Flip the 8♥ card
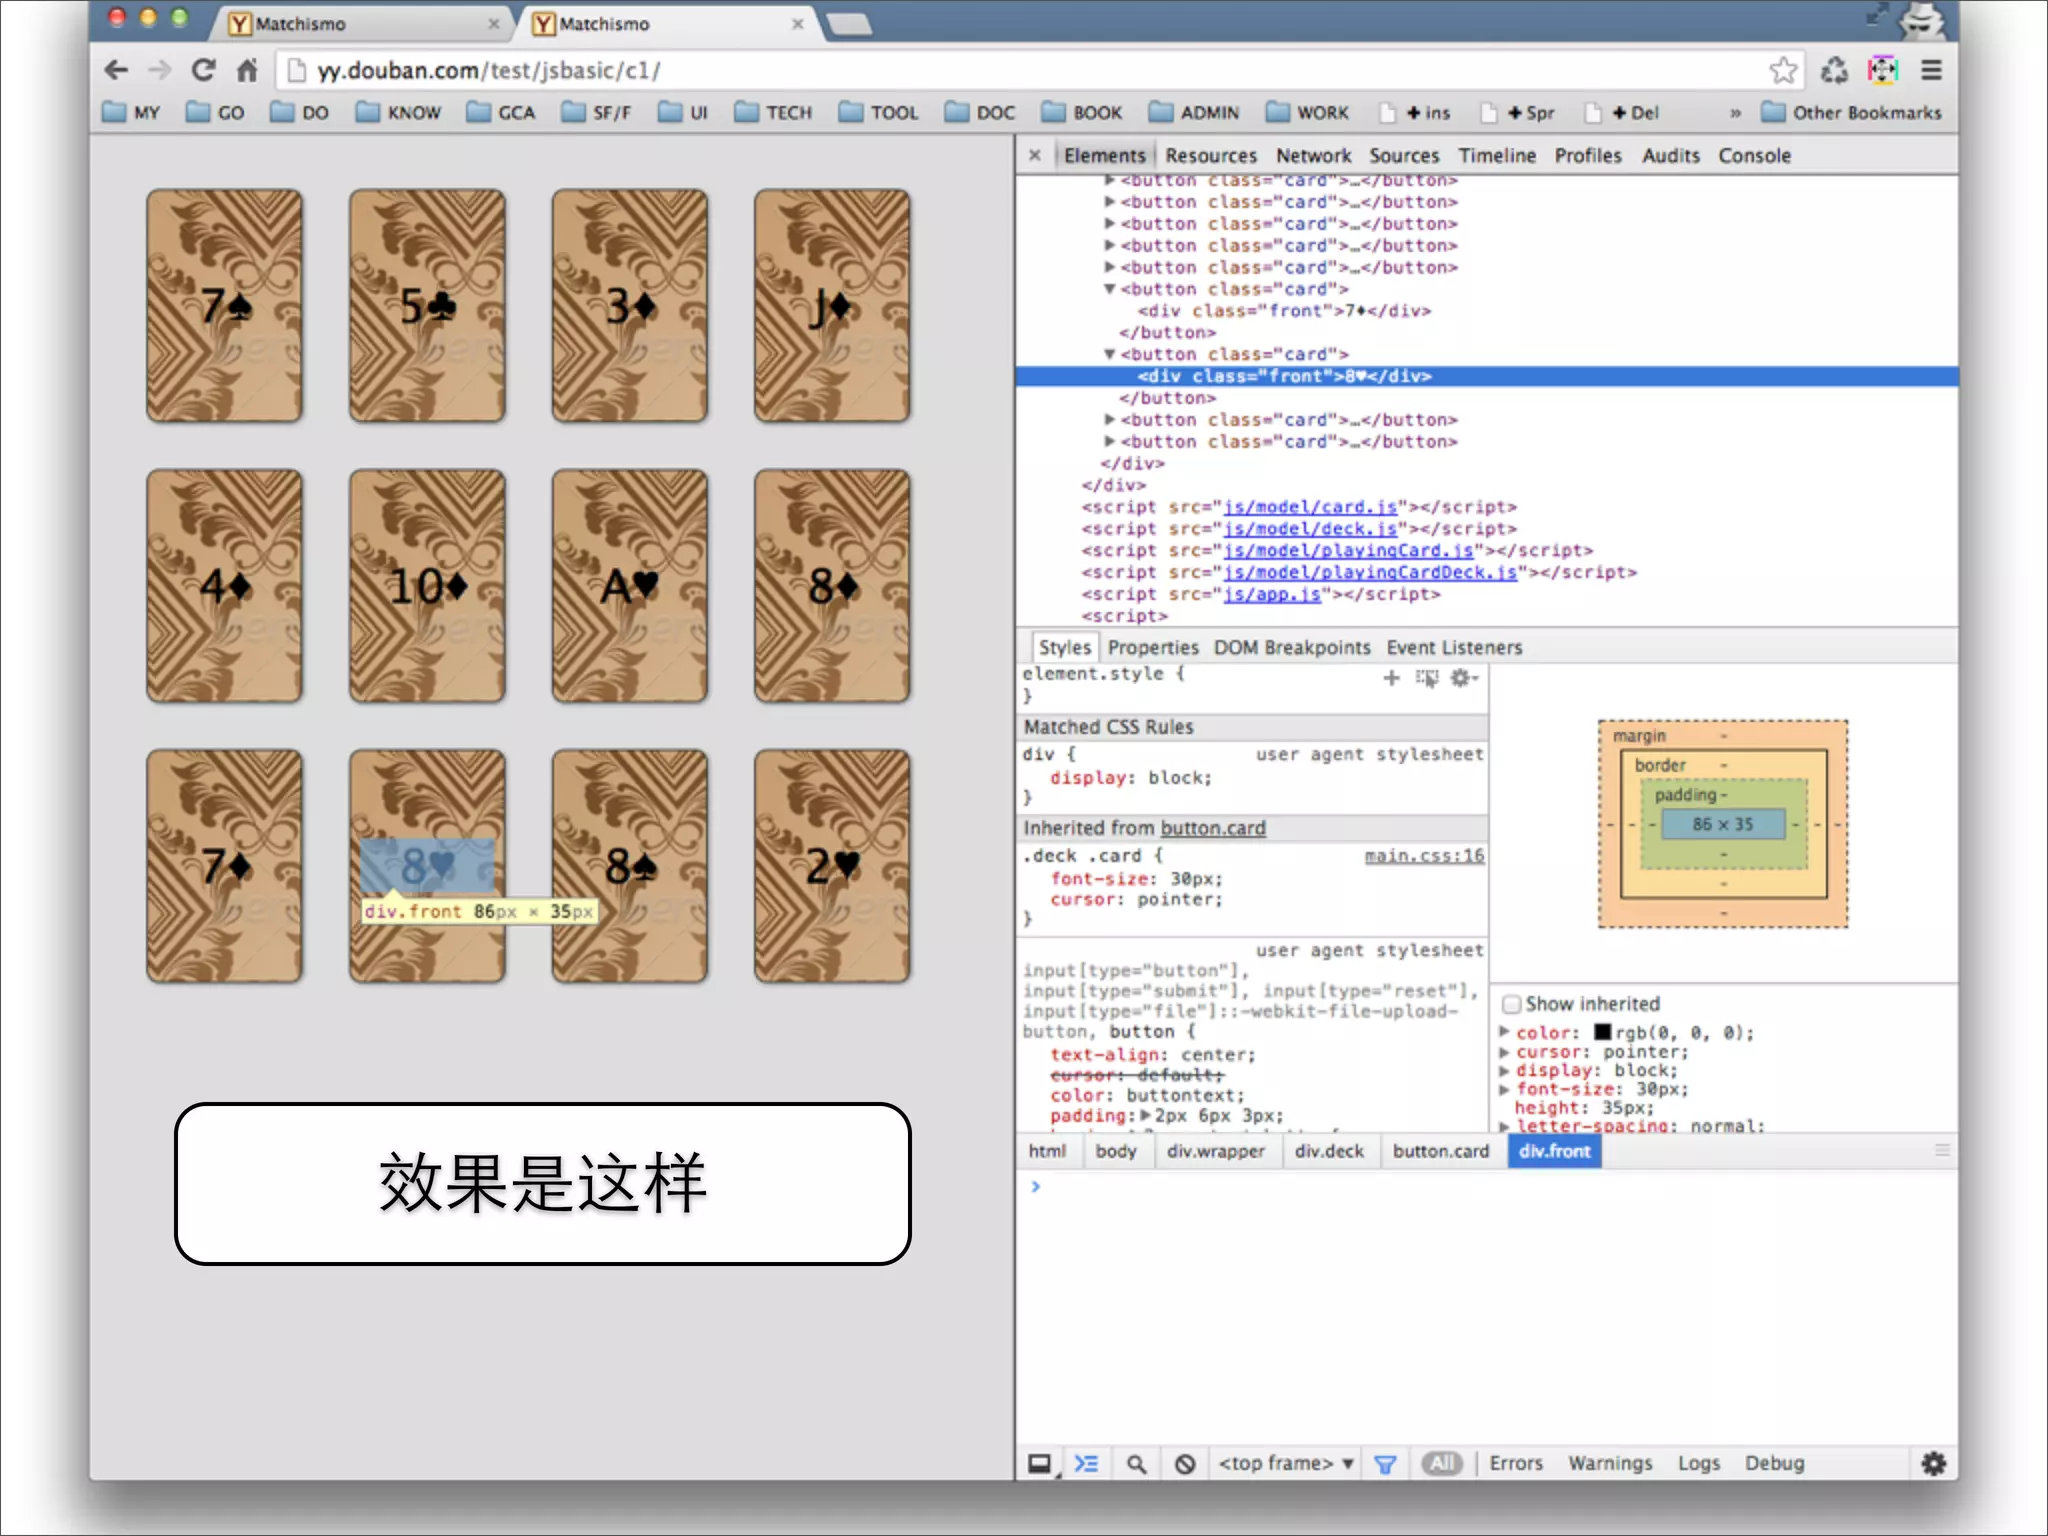Image resolution: width=2048 pixels, height=1536 pixels. (427, 866)
